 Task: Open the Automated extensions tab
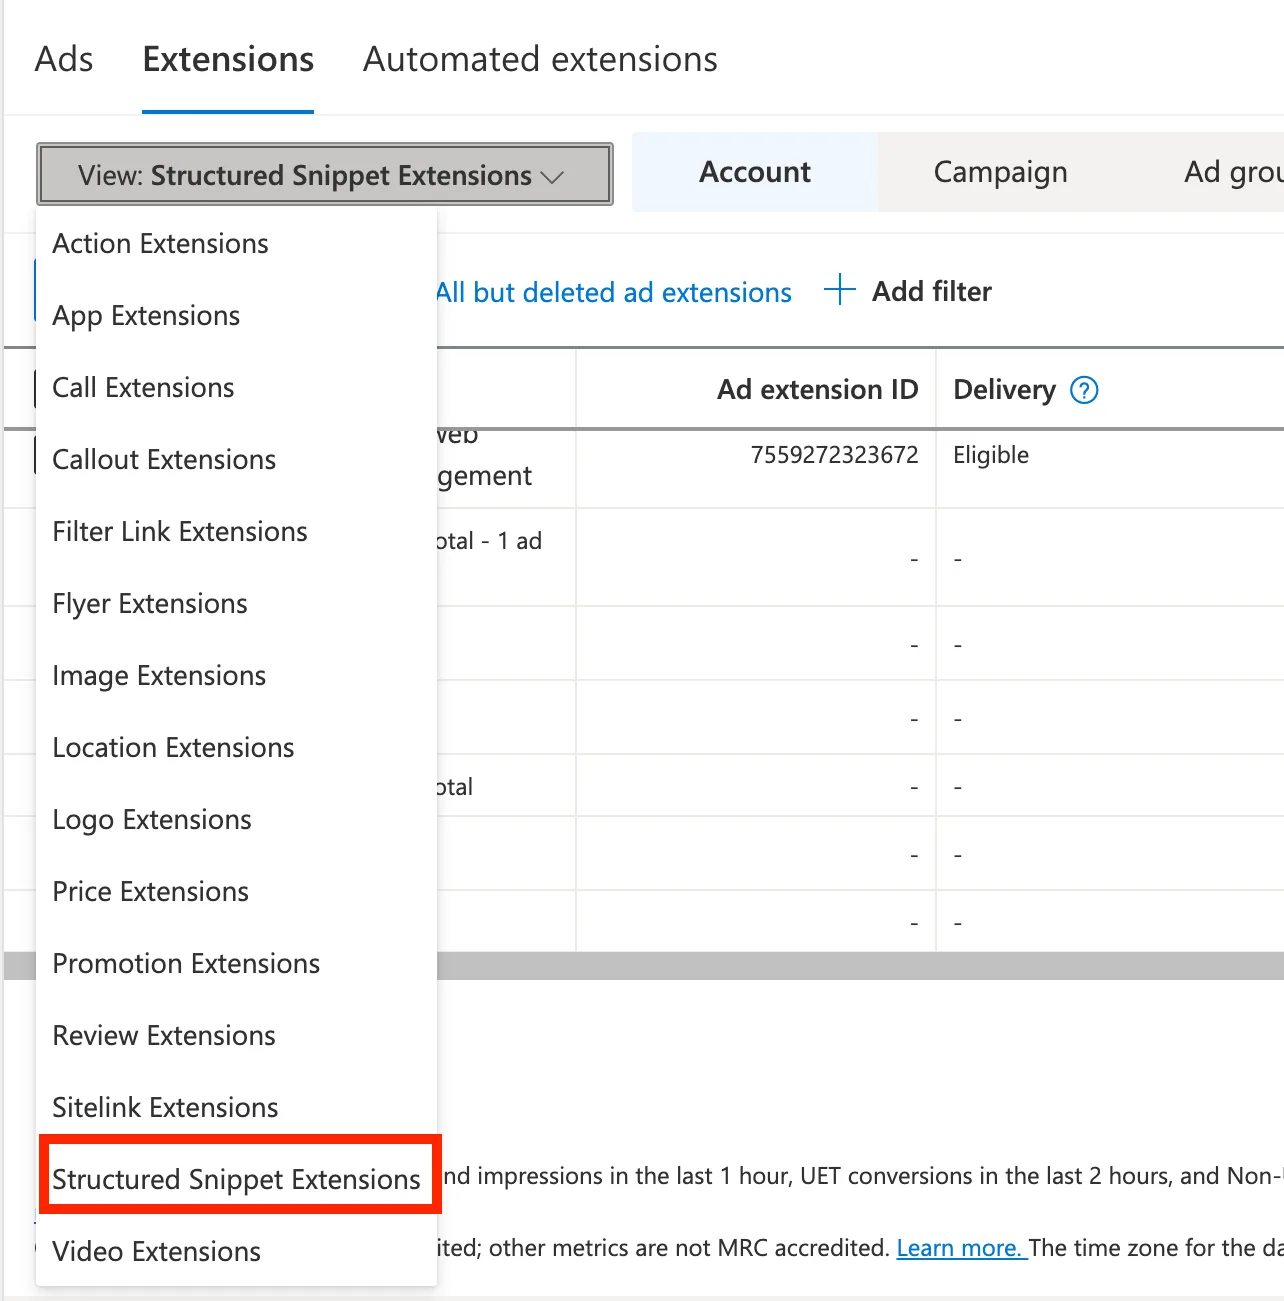540,59
